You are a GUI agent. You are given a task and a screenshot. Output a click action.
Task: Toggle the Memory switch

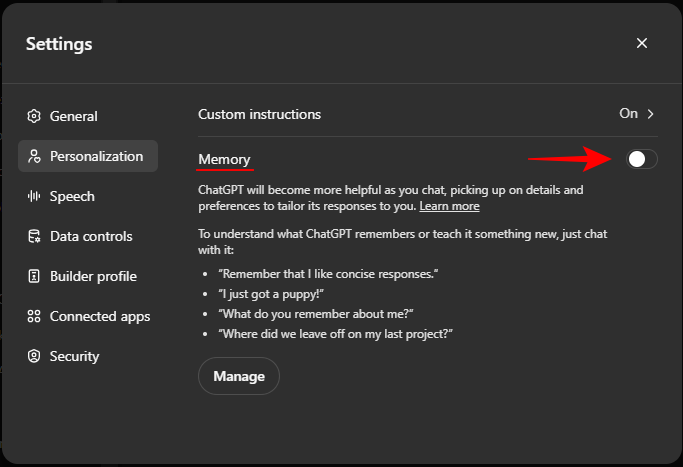point(641,159)
